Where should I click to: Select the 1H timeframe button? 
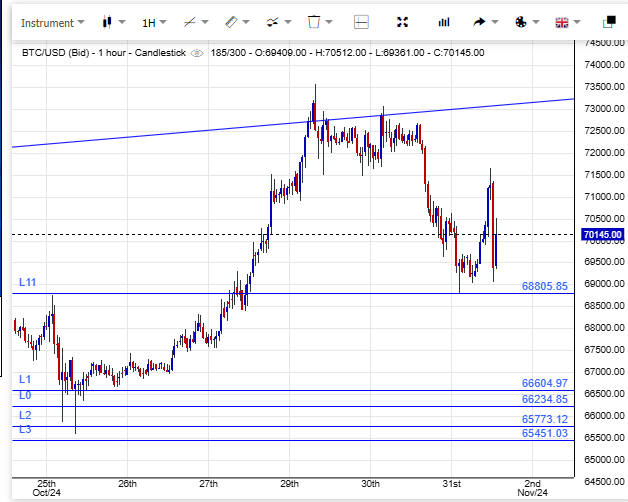[x=149, y=23]
